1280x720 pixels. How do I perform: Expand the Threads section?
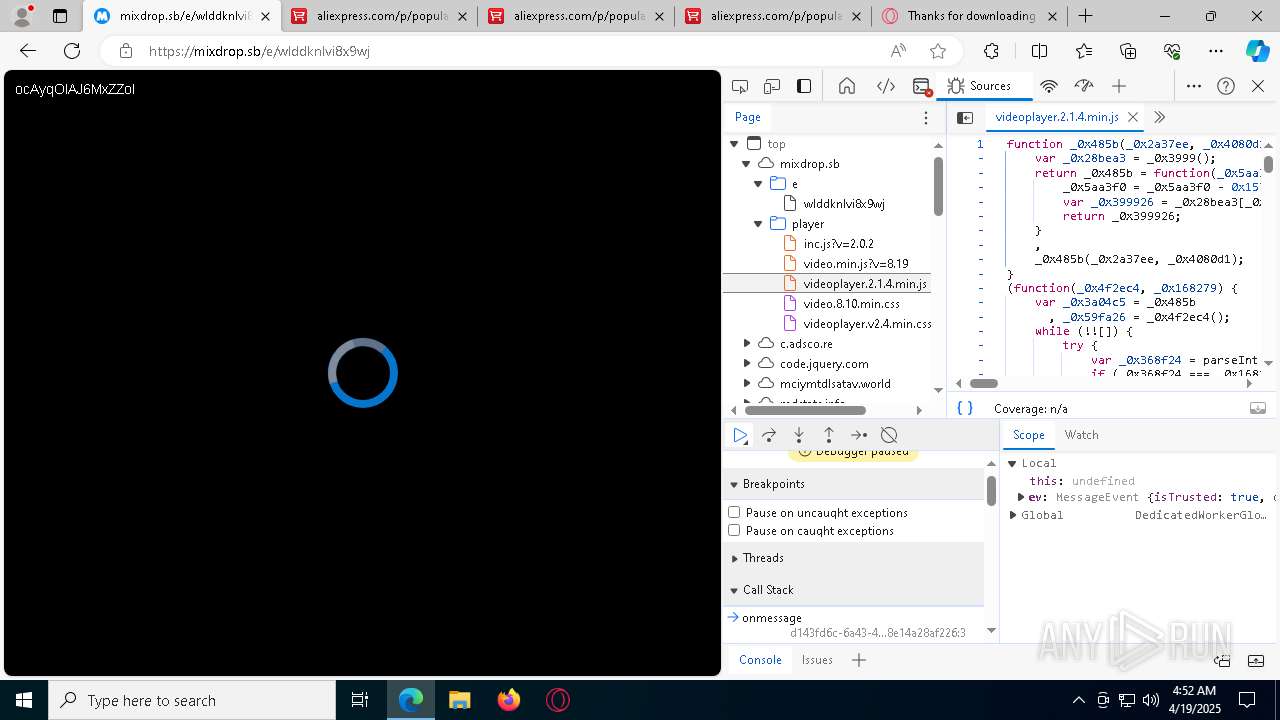[x=734, y=558]
